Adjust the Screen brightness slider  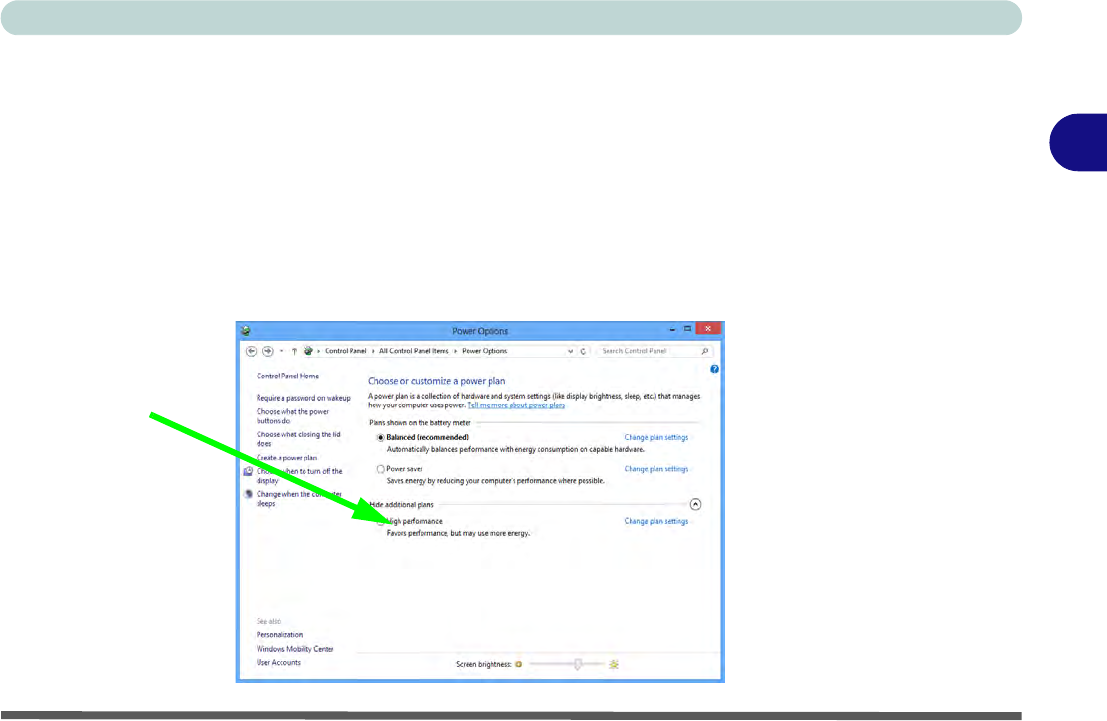click(578, 665)
